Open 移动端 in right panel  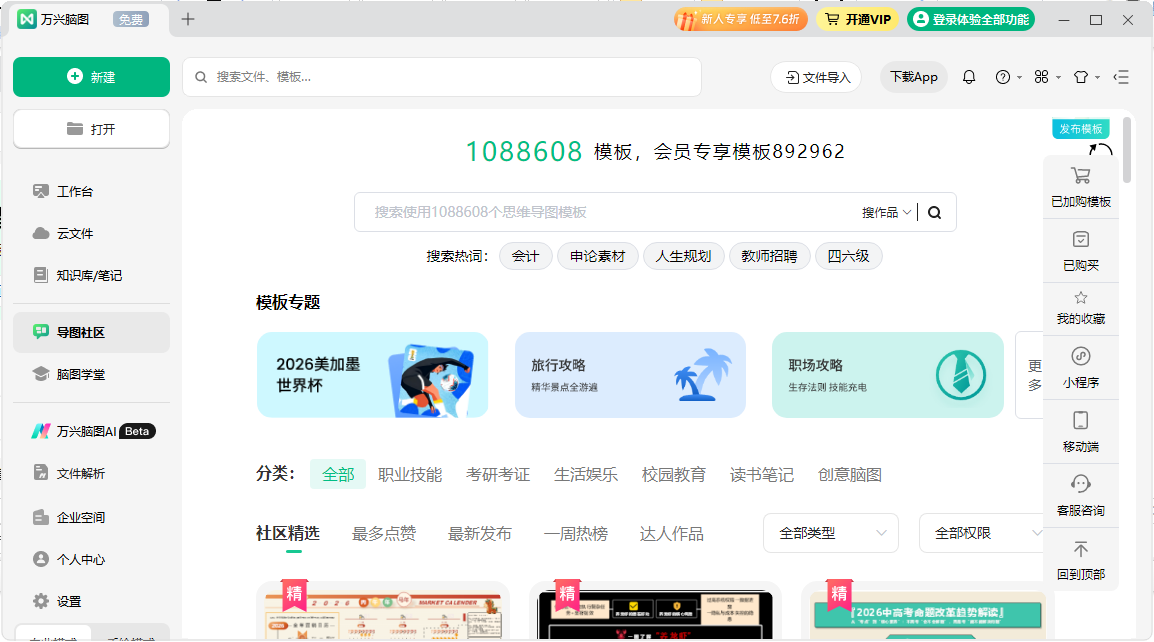1081,432
